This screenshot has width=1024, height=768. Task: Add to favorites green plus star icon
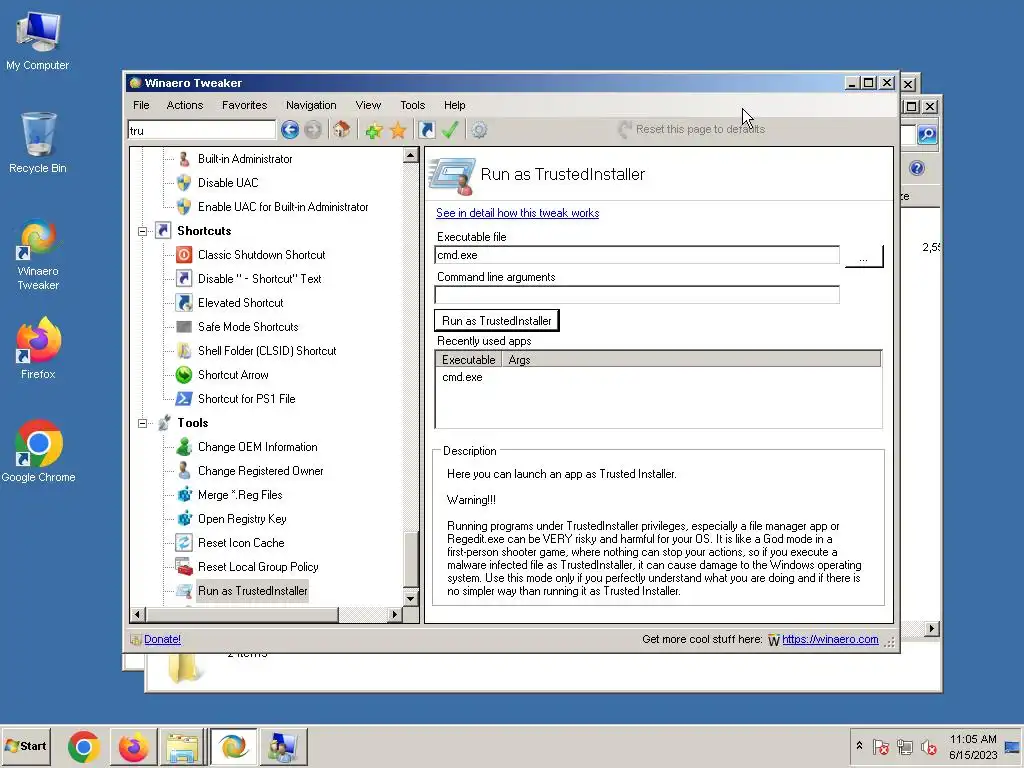click(374, 130)
